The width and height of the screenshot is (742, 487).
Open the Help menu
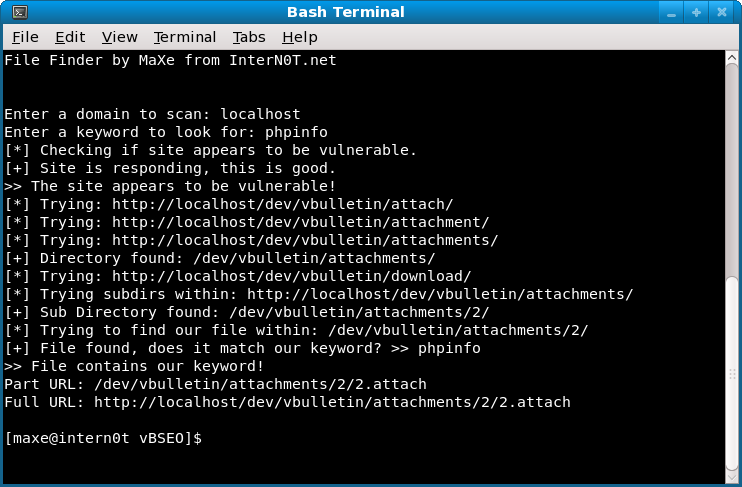pyautogui.click(x=300, y=37)
